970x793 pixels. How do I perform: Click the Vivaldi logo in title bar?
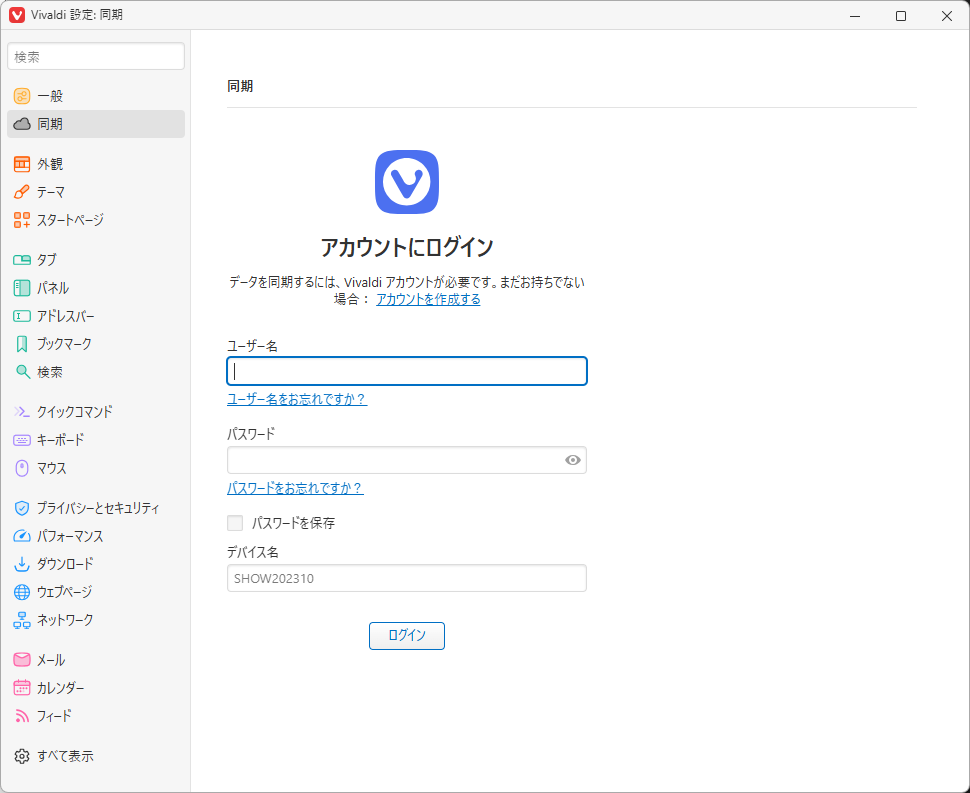click(x=17, y=15)
